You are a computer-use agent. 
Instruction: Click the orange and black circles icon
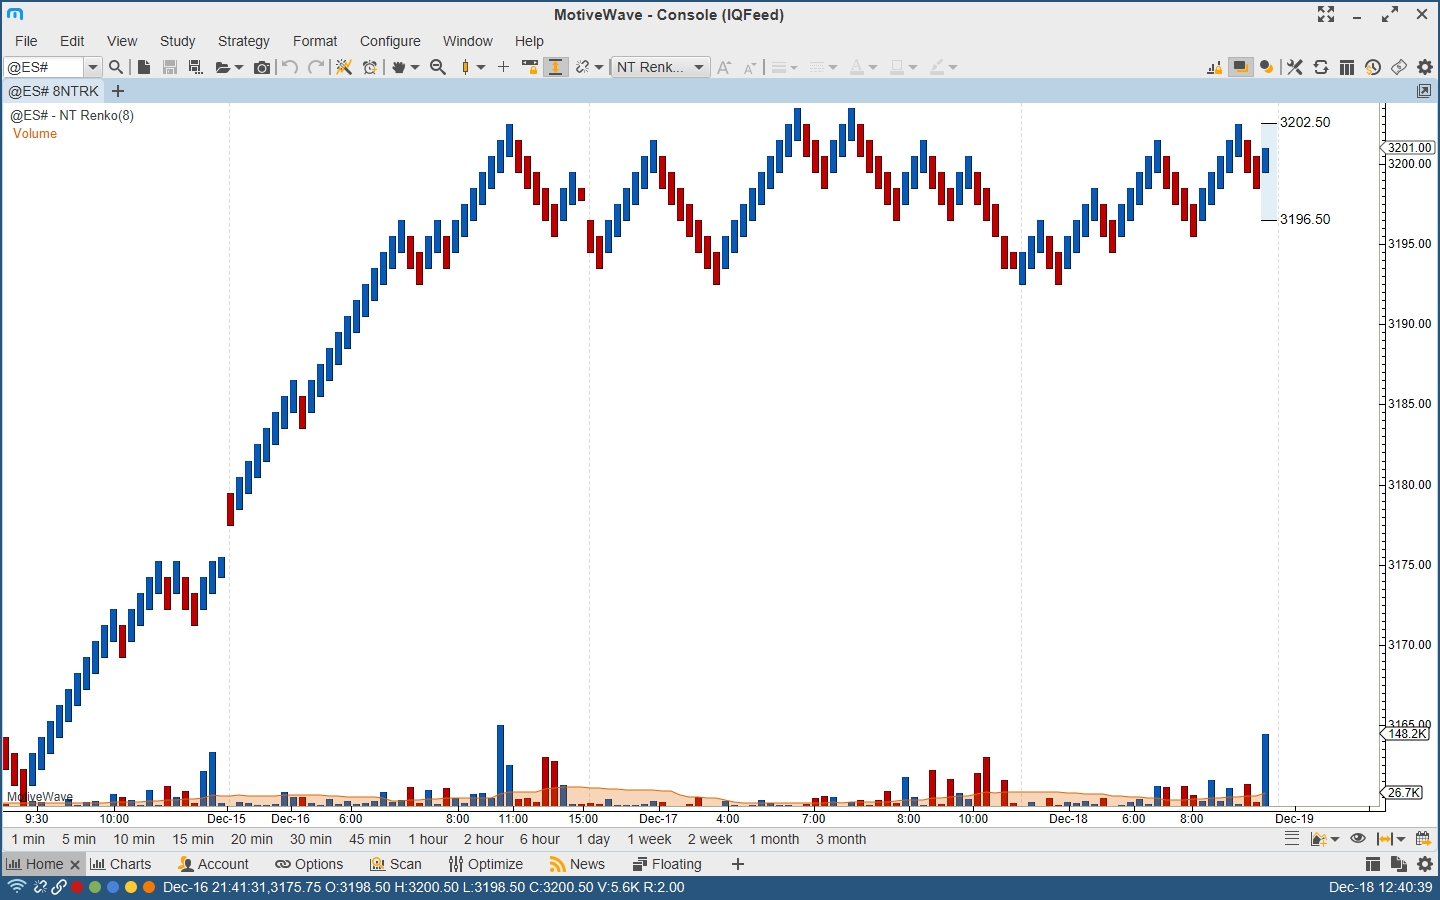pyautogui.click(x=1267, y=67)
